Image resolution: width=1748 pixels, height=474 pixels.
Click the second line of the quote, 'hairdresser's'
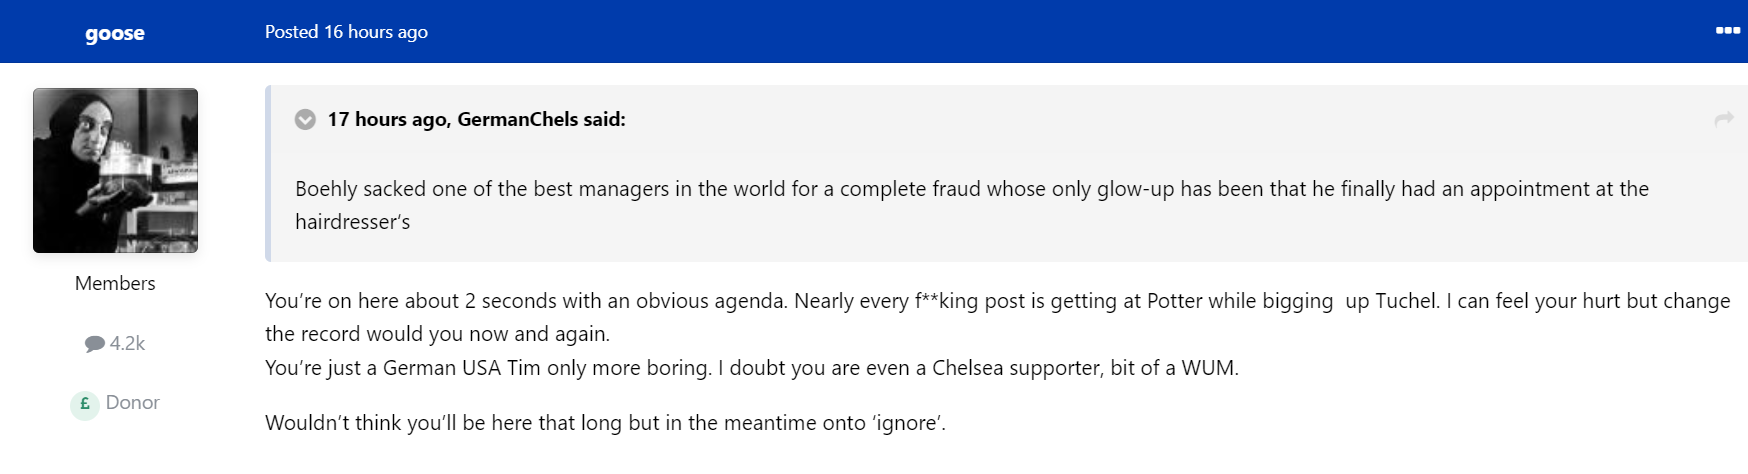point(352,222)
